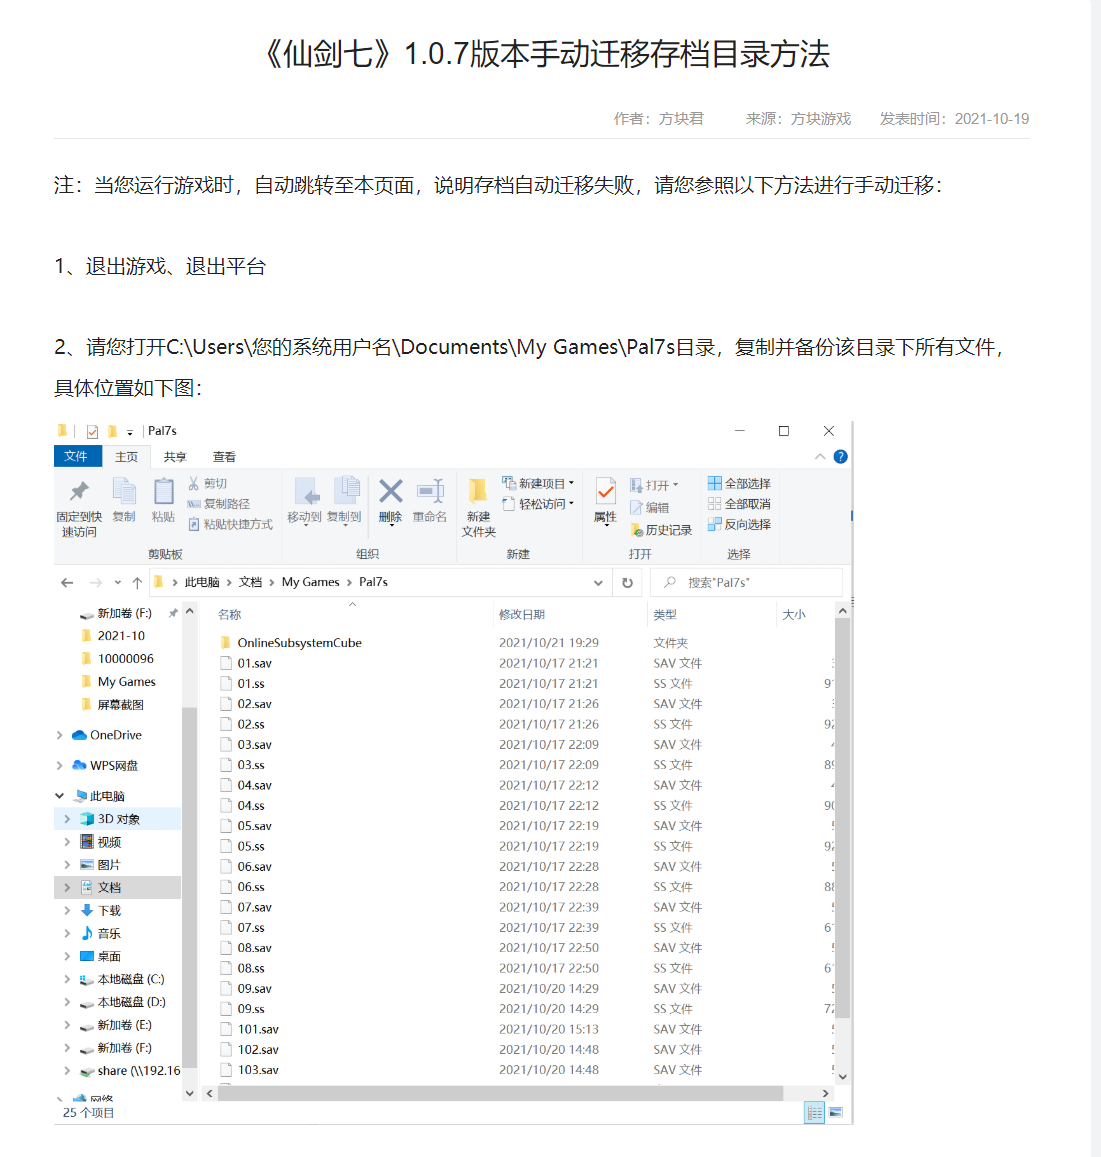Screen dimensions: 1101x1157
Task: Click 此电脑 in the address breadcrumb
Action: click(201, 582)
